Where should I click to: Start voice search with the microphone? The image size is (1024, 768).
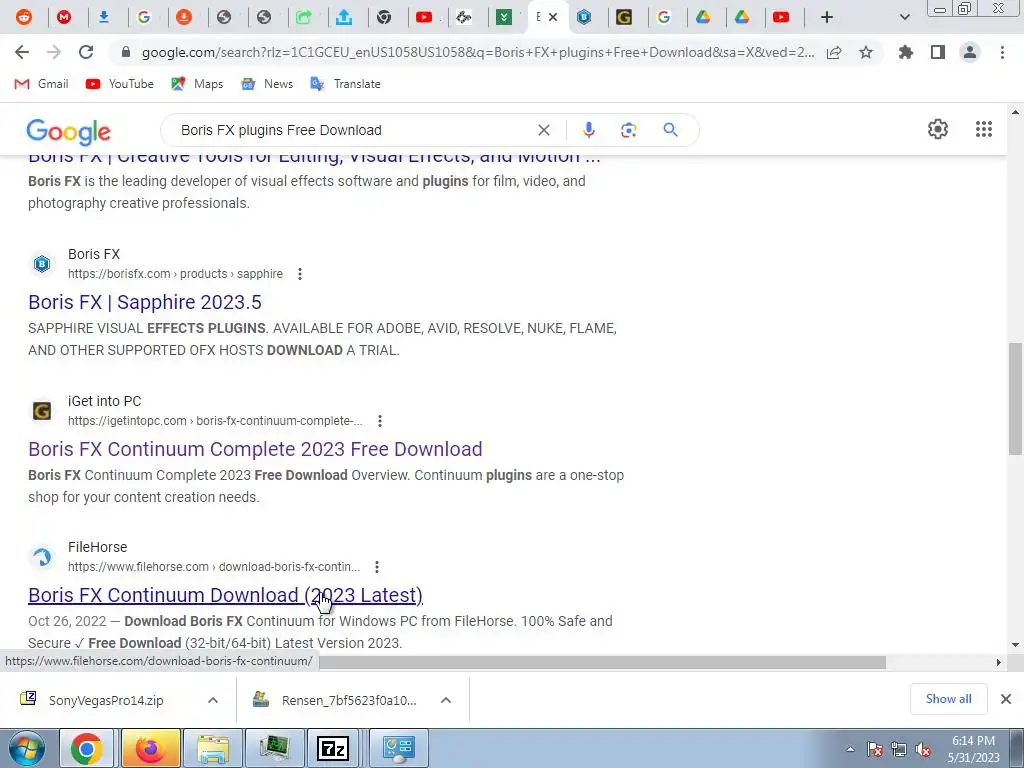(x=588, y=130)
